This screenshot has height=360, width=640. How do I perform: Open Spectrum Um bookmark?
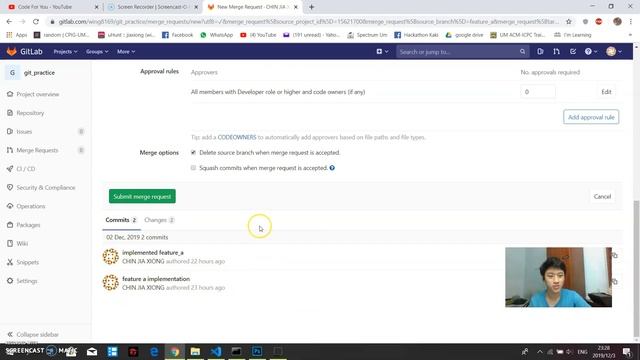pos(367,35)
